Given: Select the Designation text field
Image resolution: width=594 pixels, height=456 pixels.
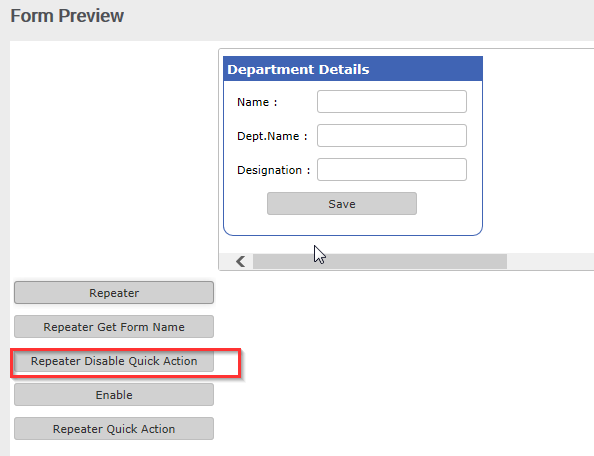Looking at the screenshot, I should point(392,170).
